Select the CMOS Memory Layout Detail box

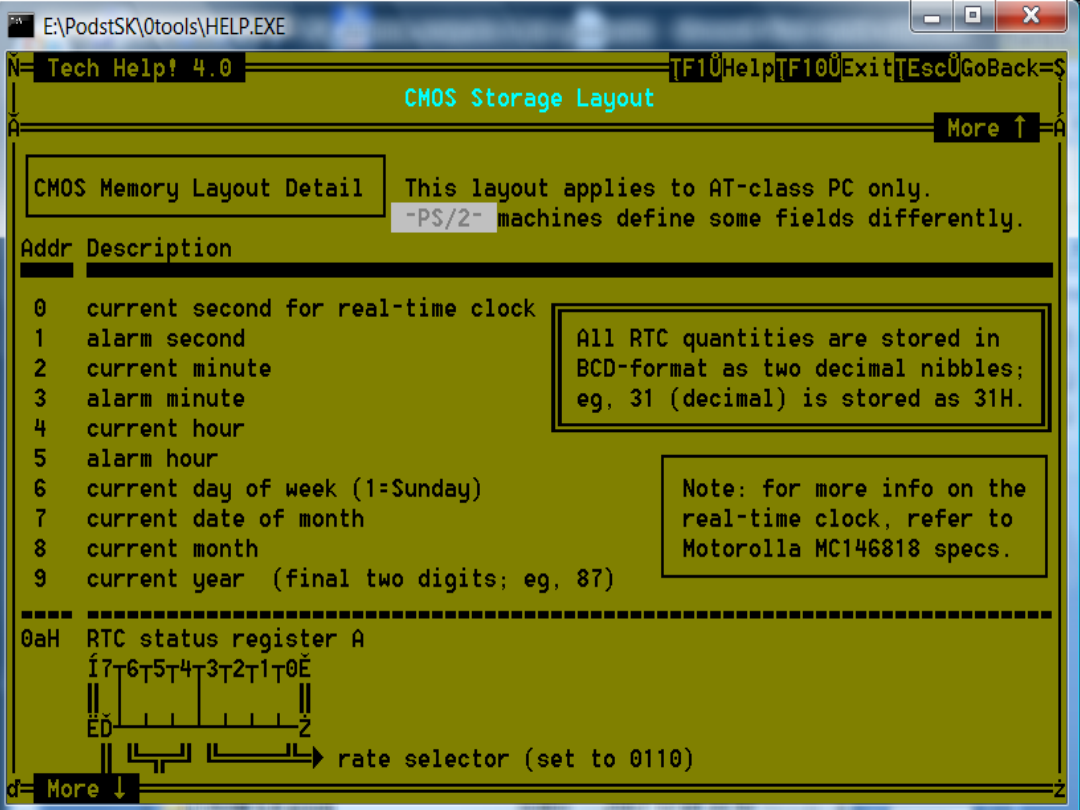pyautogui.click(x=205, y=187)
